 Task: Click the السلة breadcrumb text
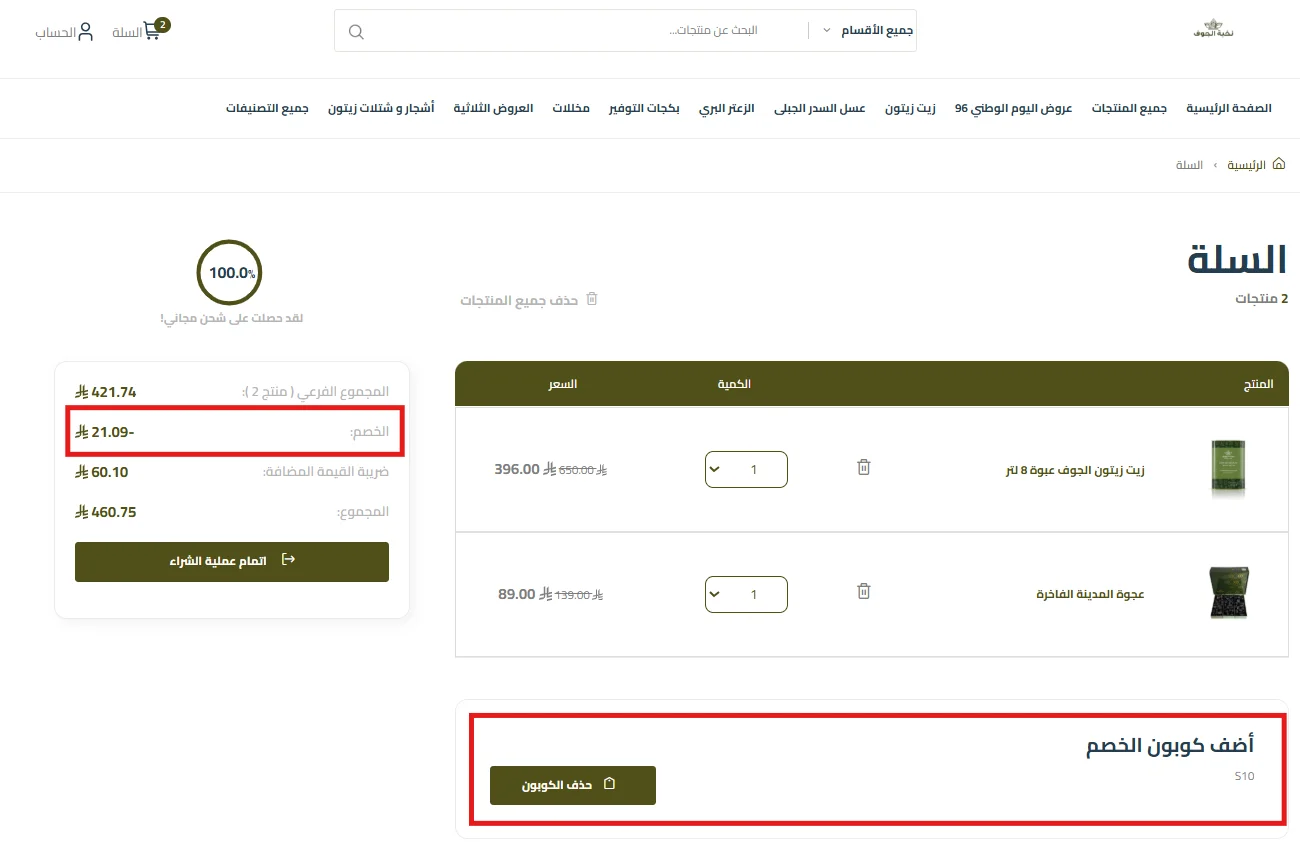1189,164
